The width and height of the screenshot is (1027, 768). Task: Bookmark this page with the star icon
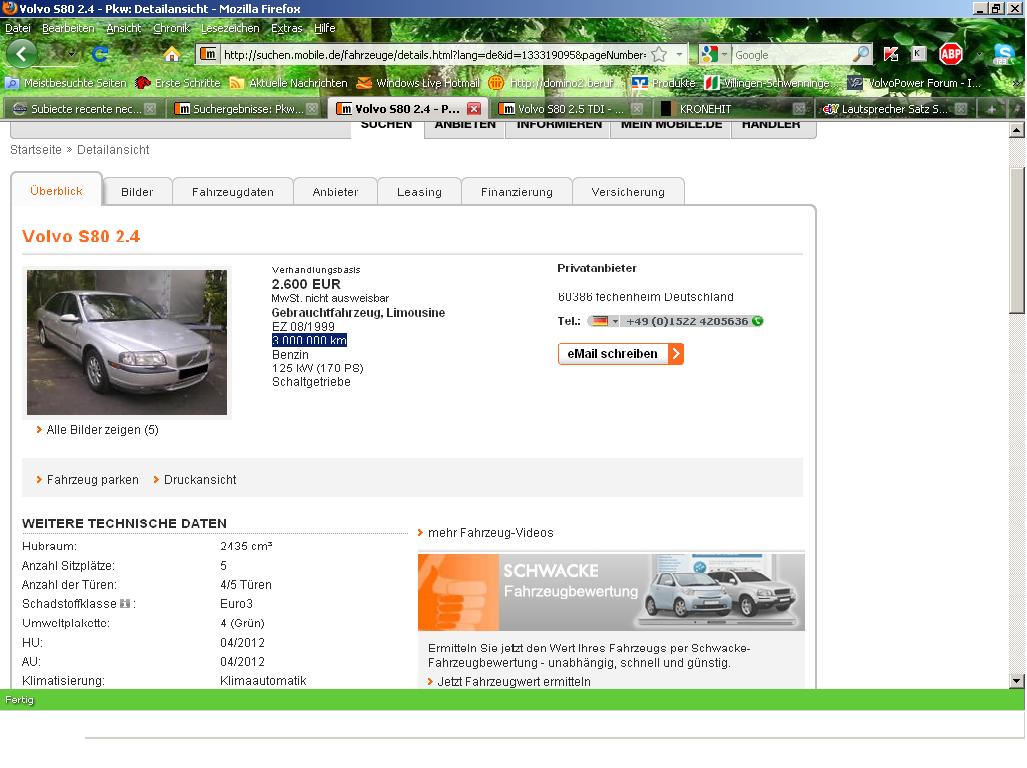[659, 55]
